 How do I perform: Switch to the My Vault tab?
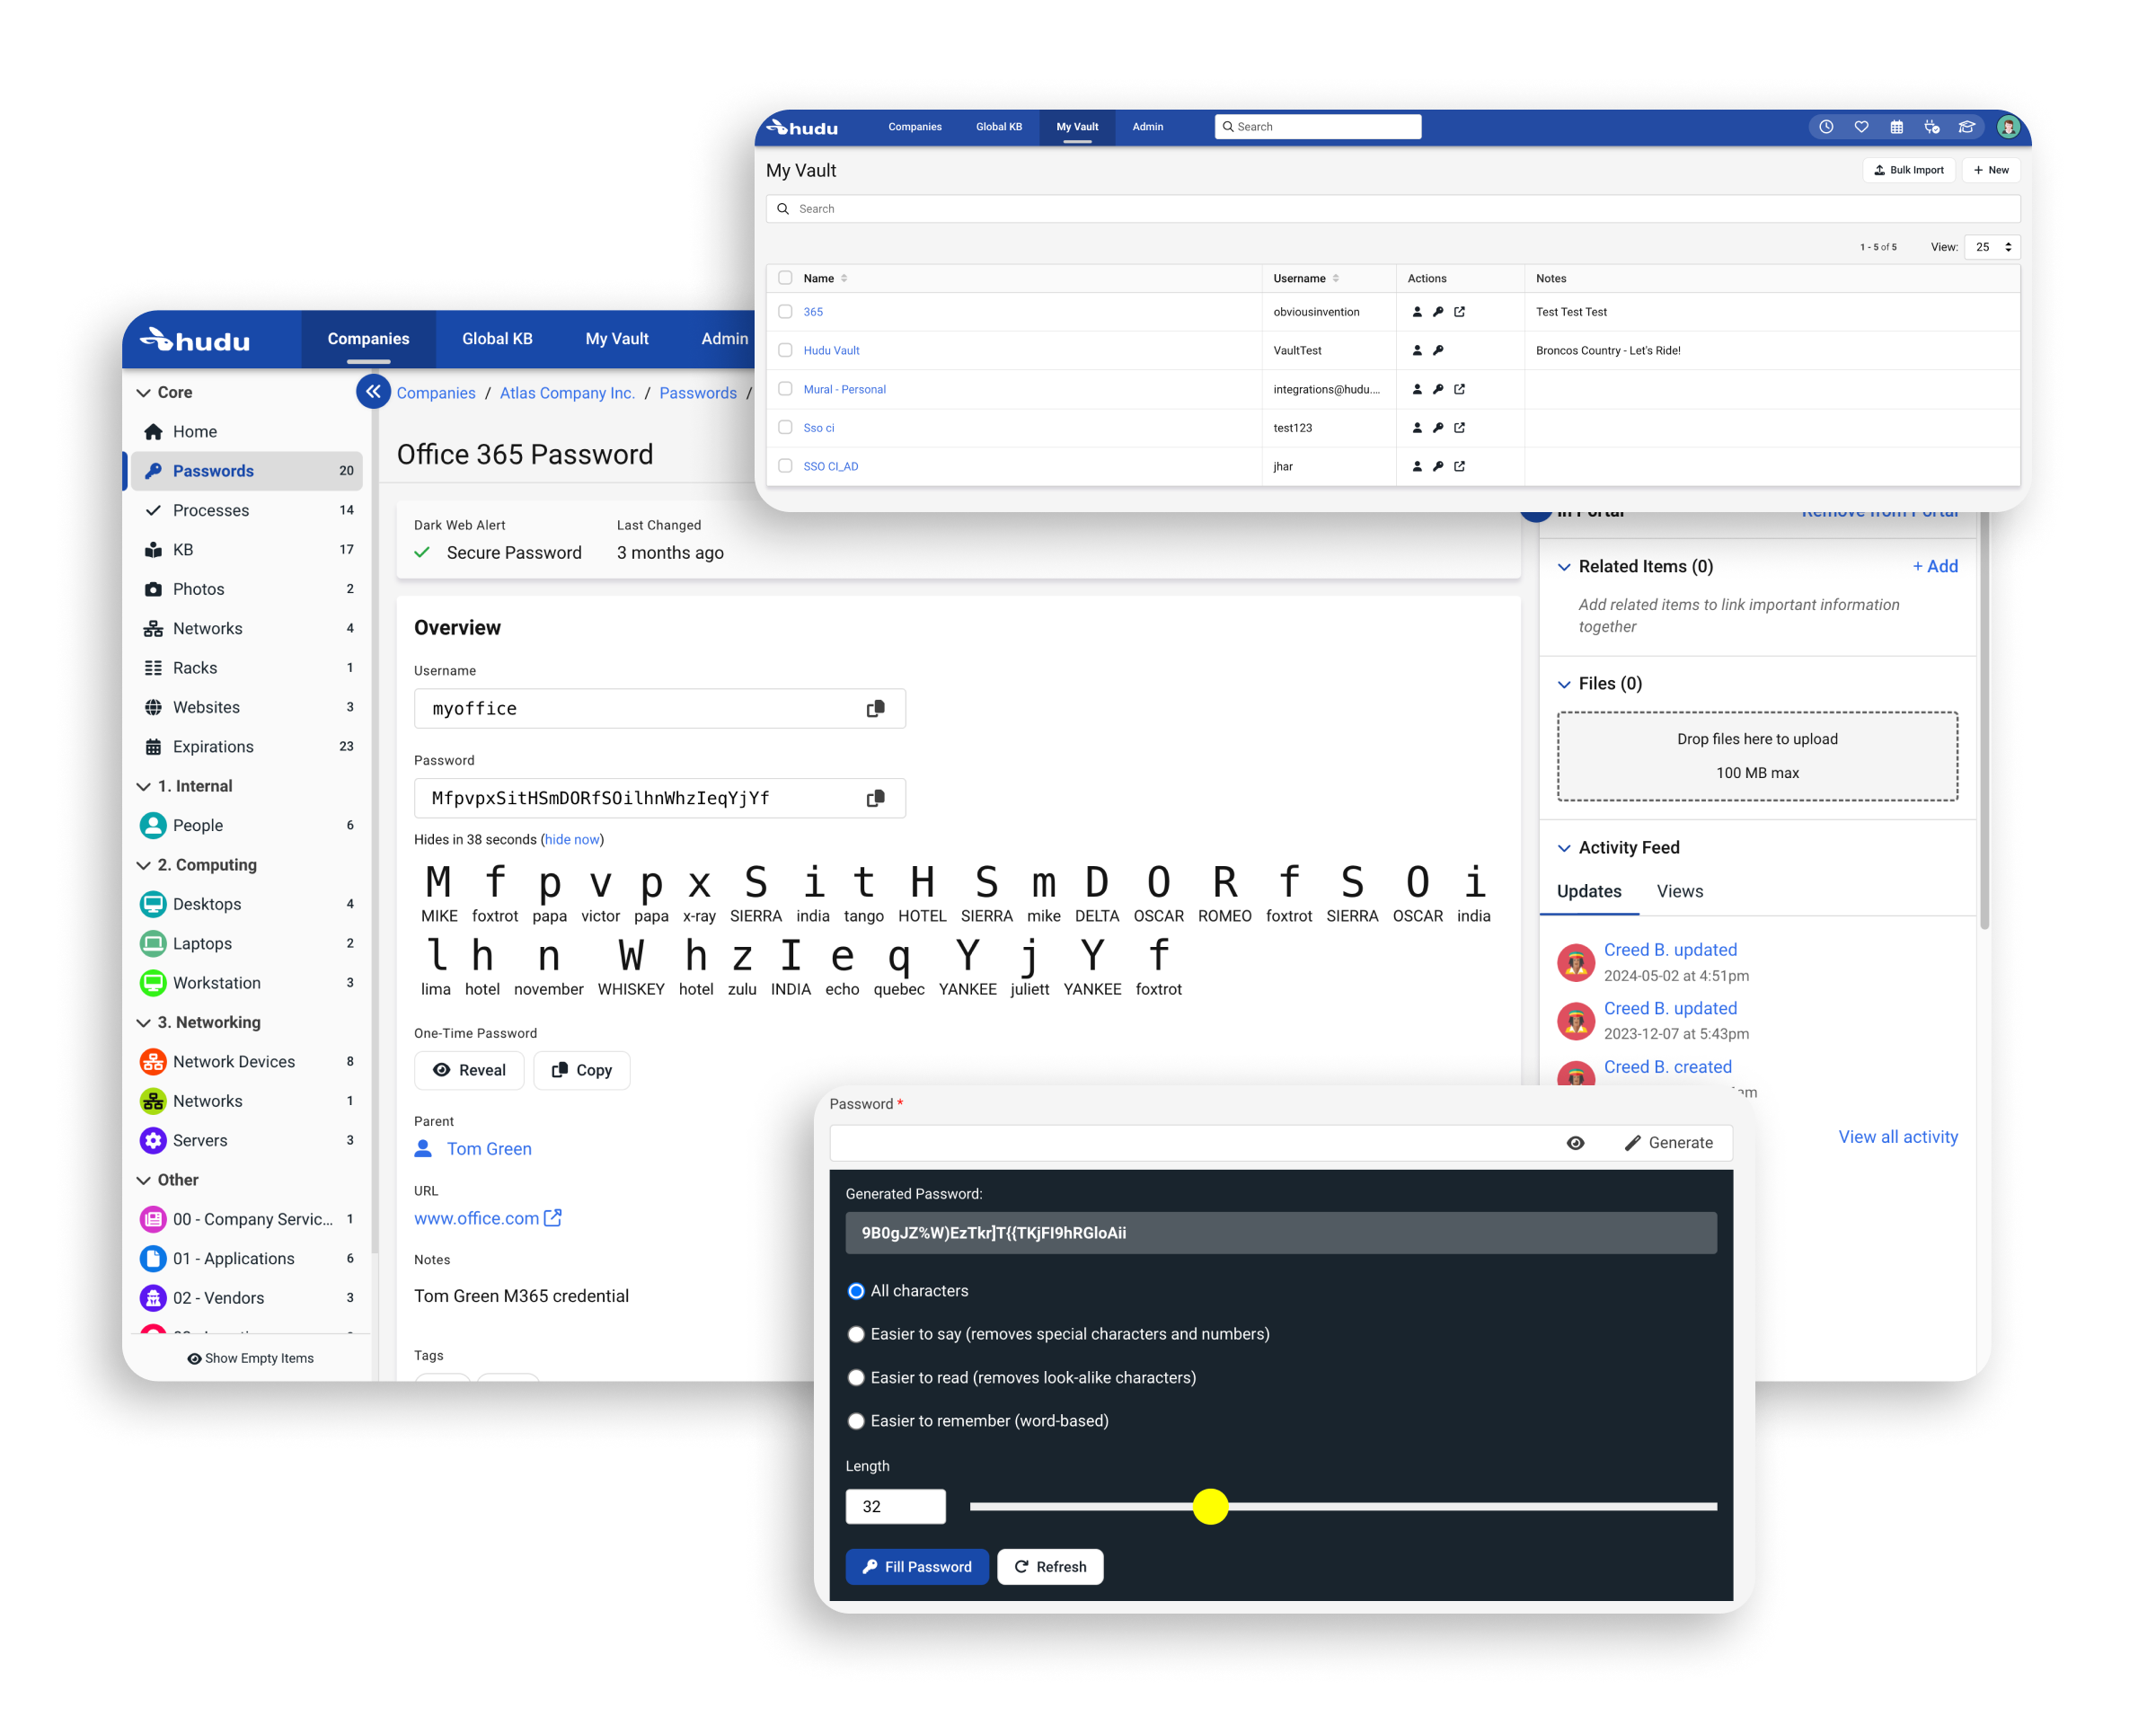pyautogui.click(x=1076, y=127)
